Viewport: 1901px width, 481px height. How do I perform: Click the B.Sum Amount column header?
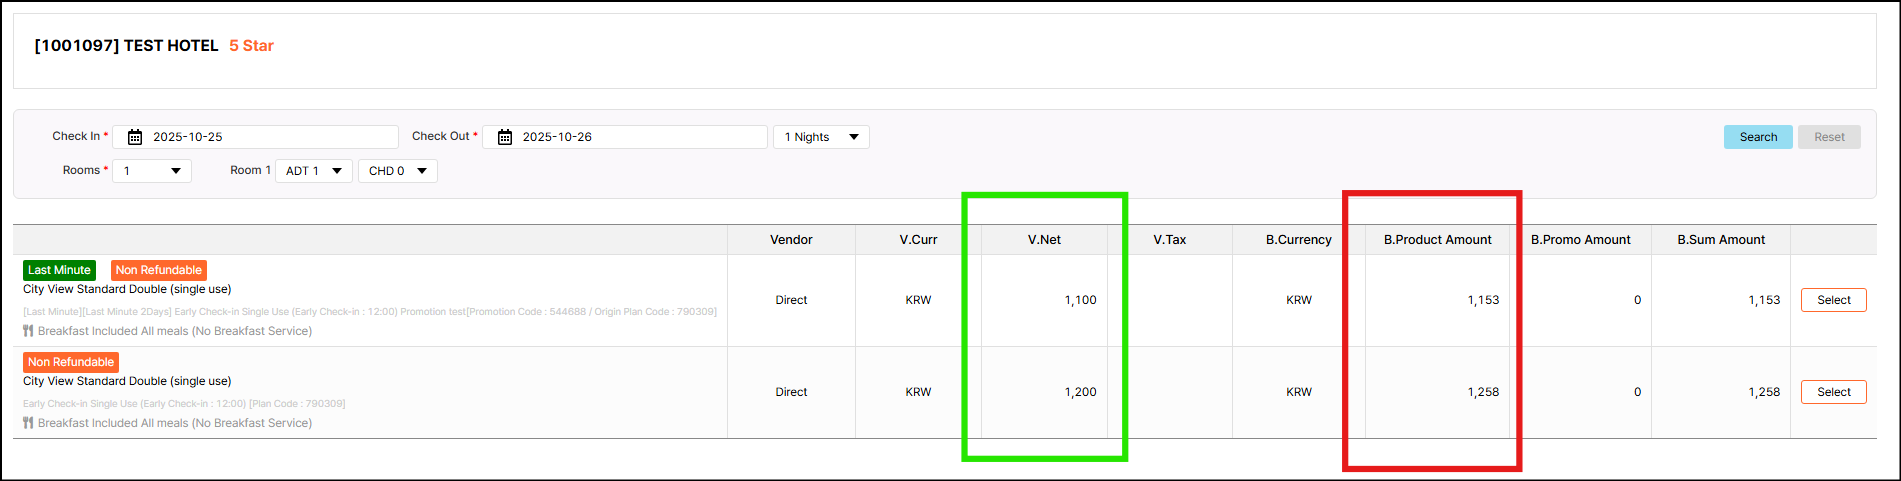point(1721,240)
